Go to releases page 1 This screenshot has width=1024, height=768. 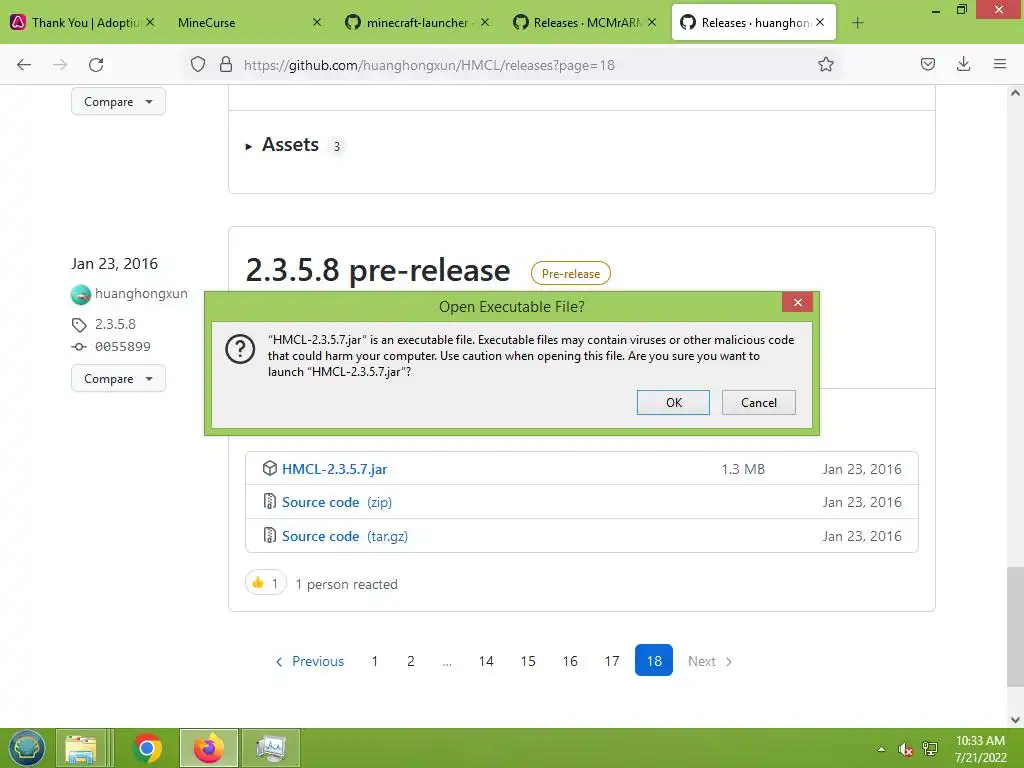[375, 661]
